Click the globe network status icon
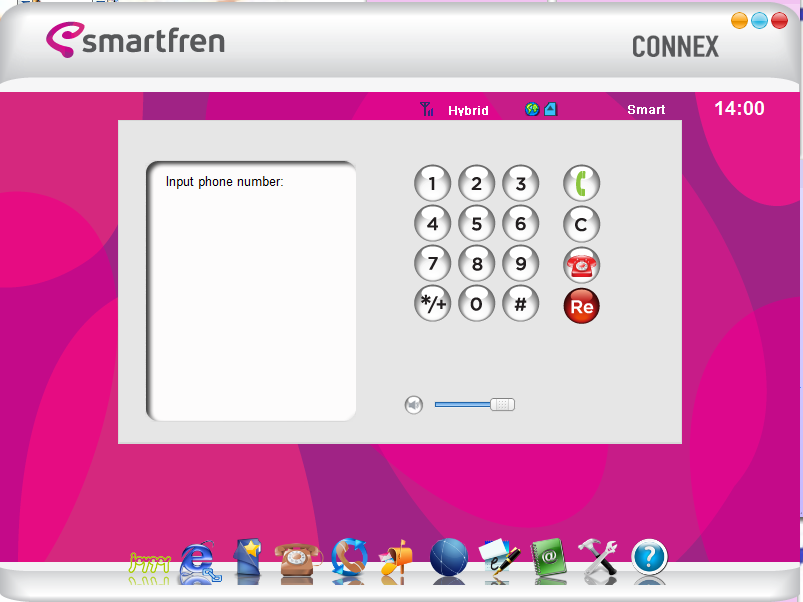 [x=532, y=109]
